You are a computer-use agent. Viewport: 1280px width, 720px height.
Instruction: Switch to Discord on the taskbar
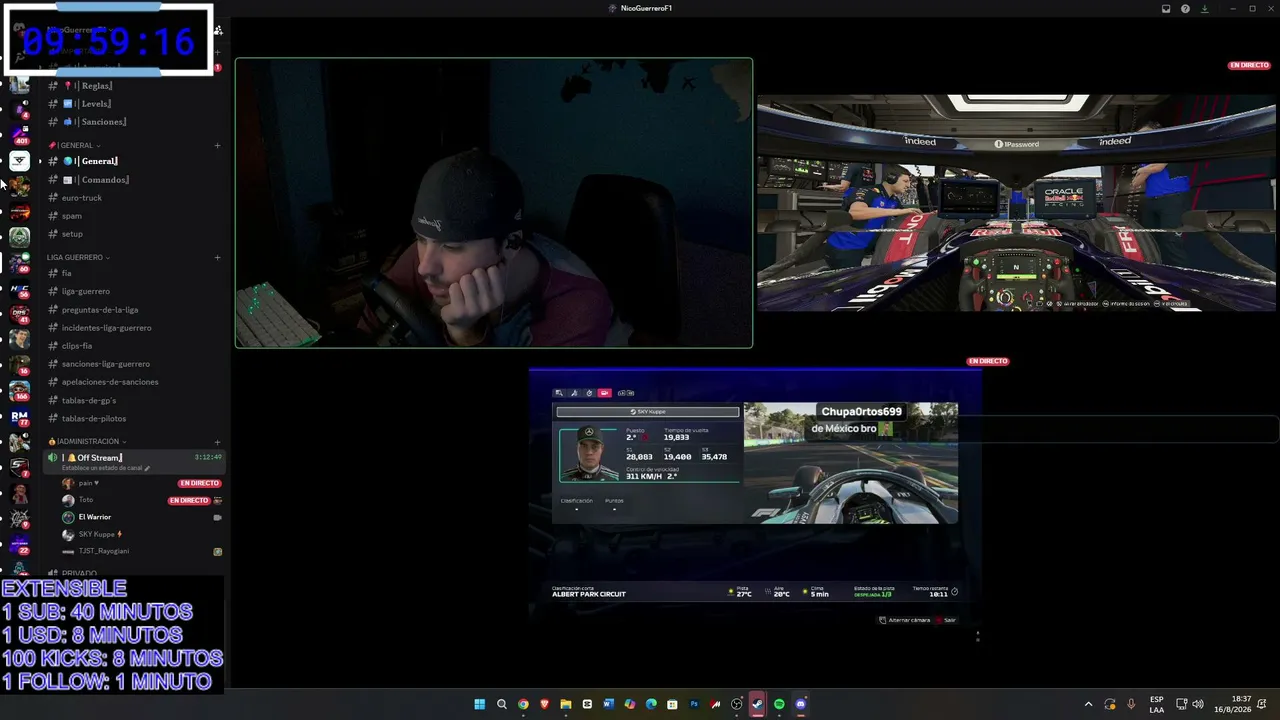click(x=801, y=704)
